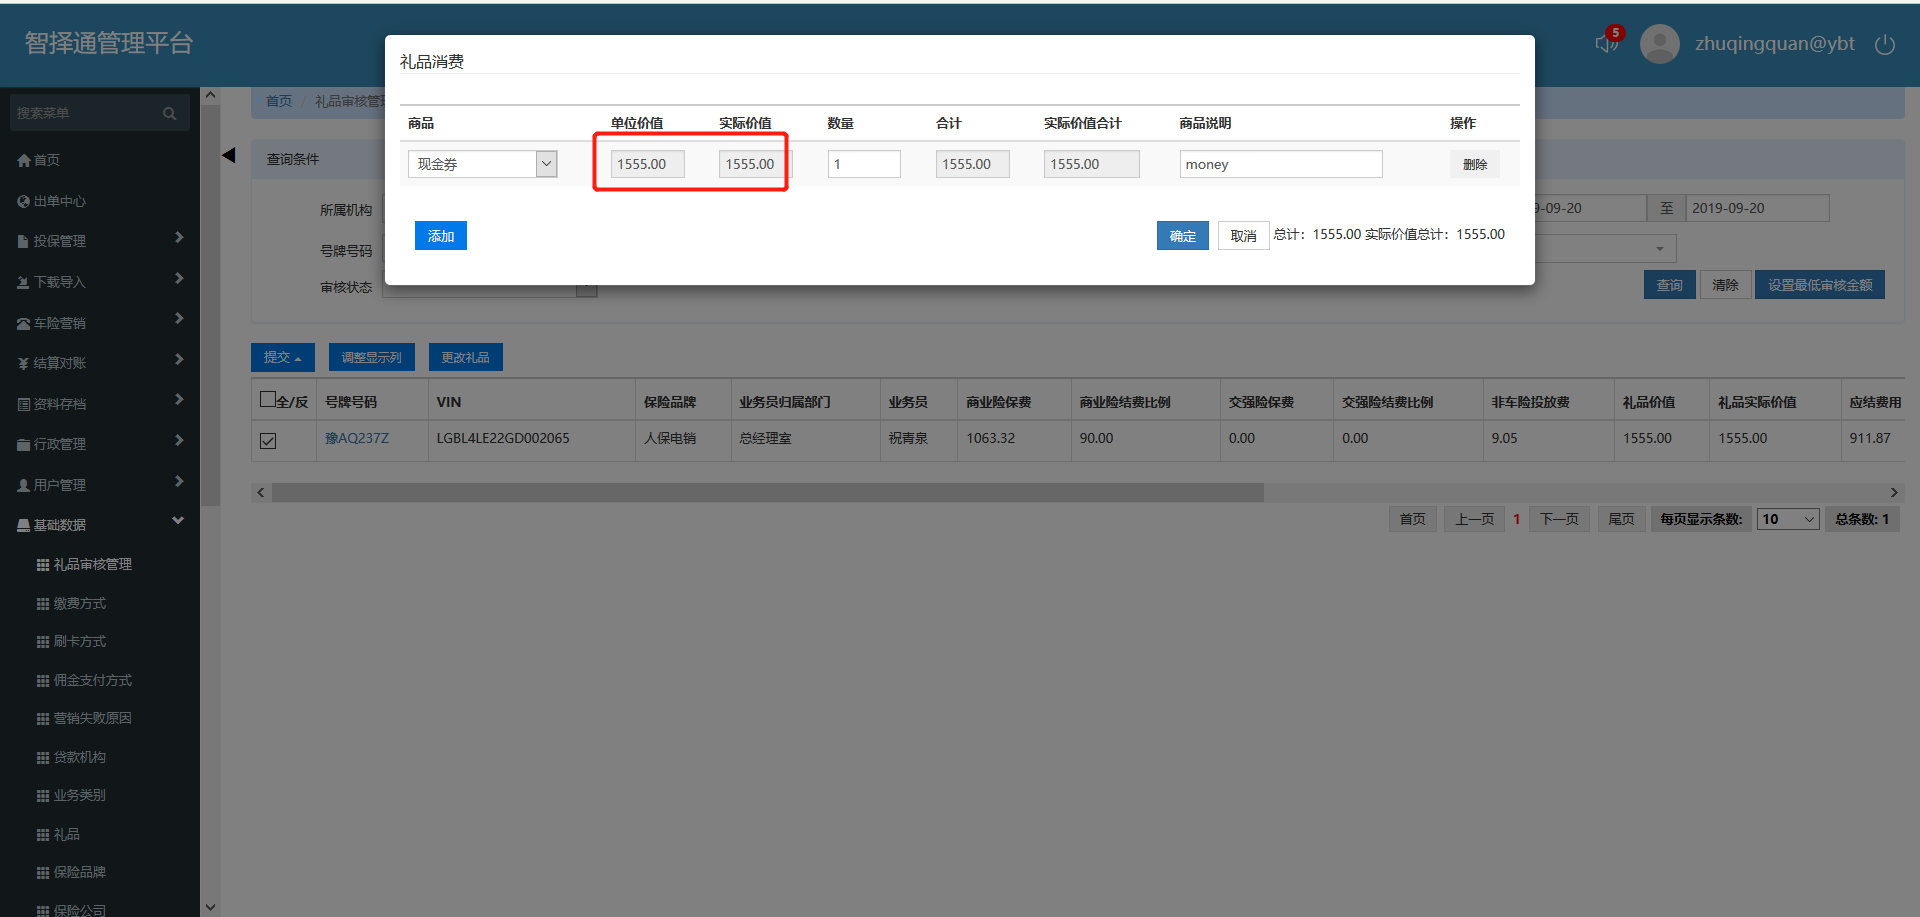1920x917 pixels.
Task: Click the search magnifier icon in menu search
Action: [170, 114]
